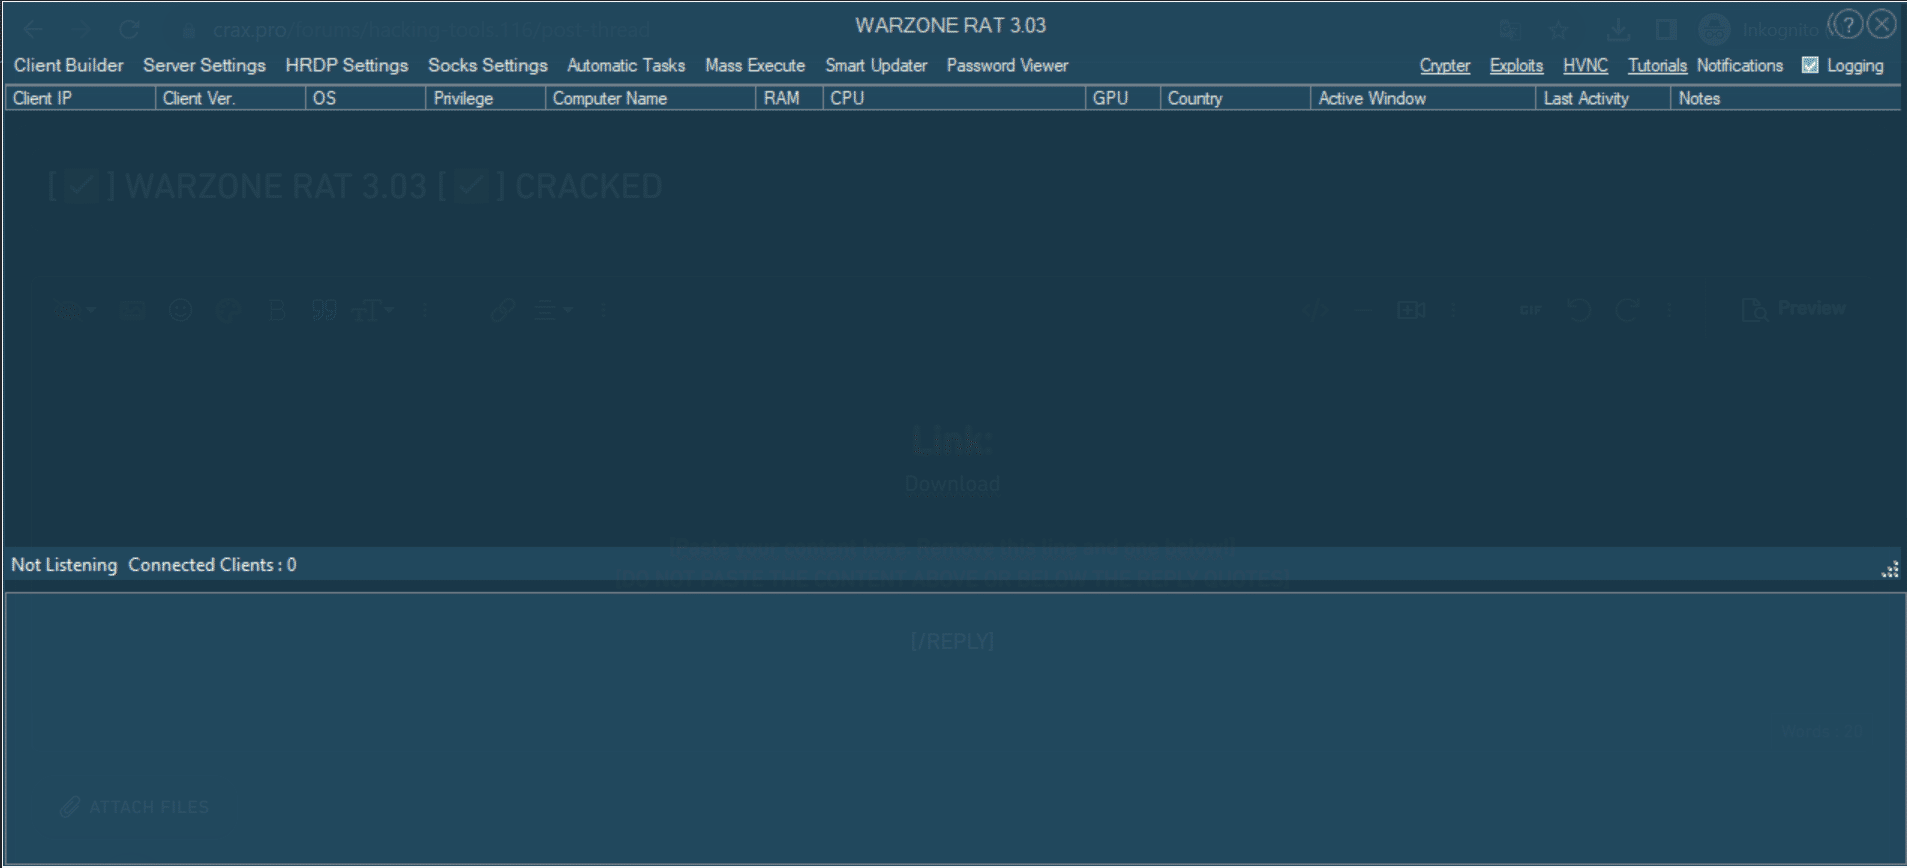This screenshot has height=868, width=1907.
Task: Open the Automatic Tasks menu
Action: coord(626,65)
